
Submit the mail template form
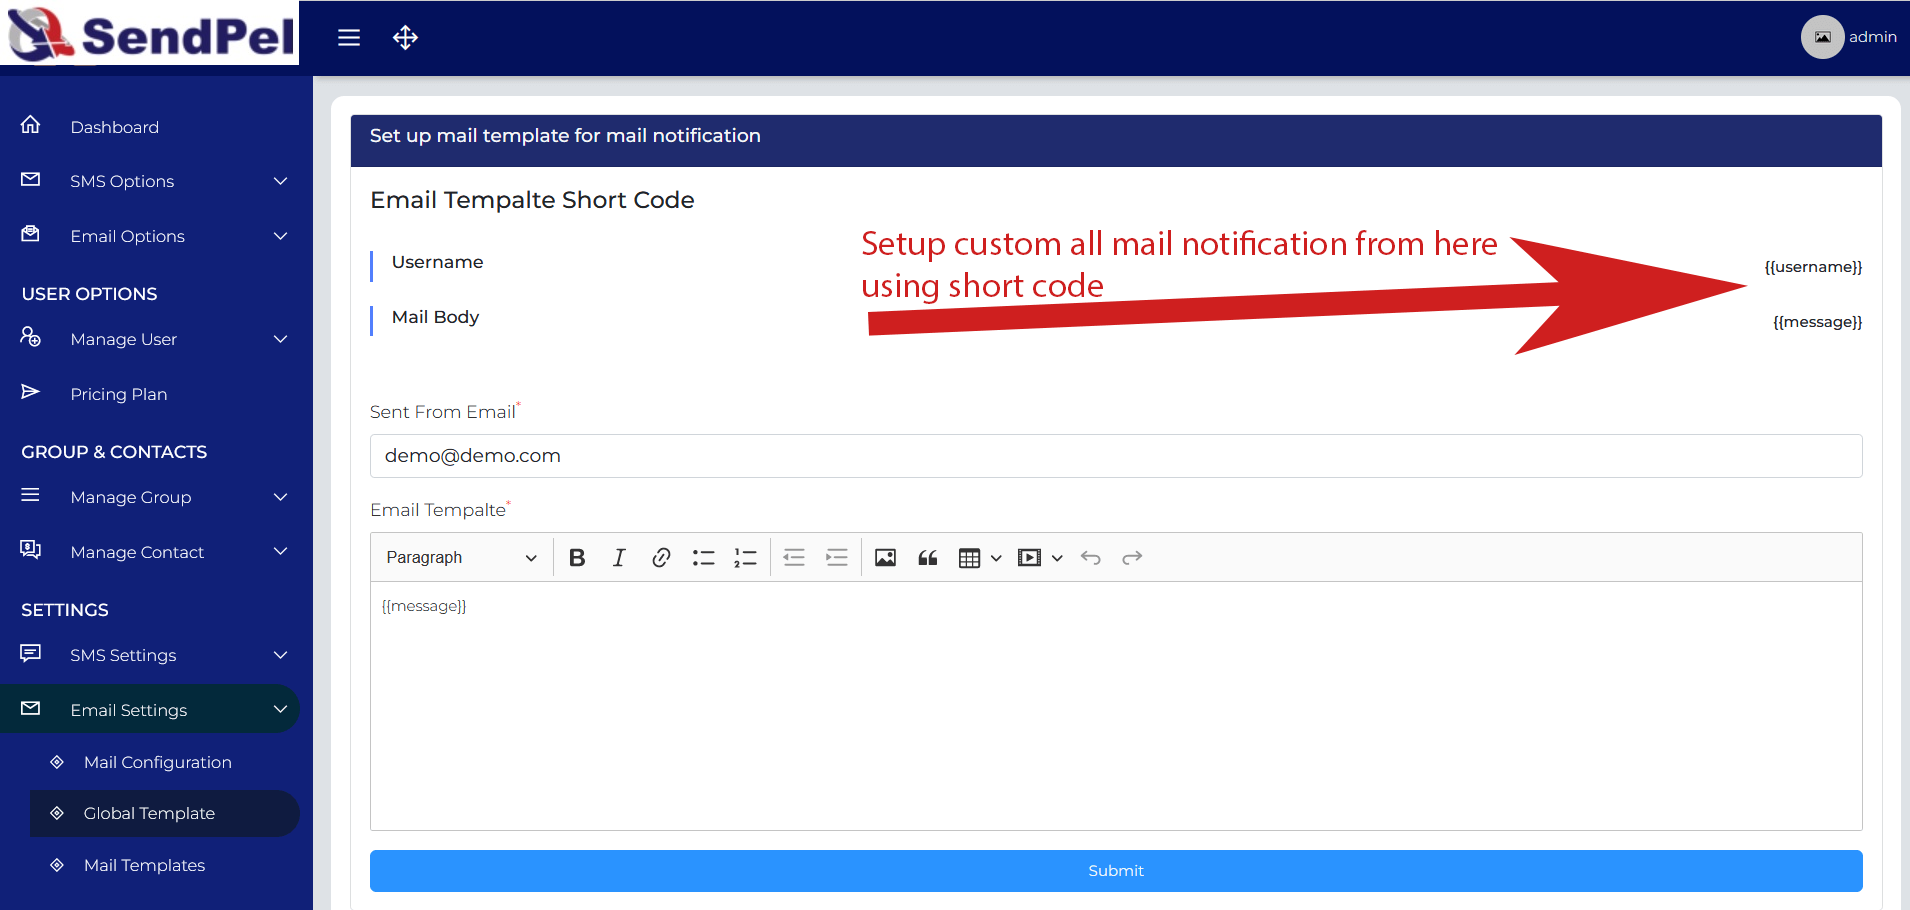click(x=1115, y=871)
